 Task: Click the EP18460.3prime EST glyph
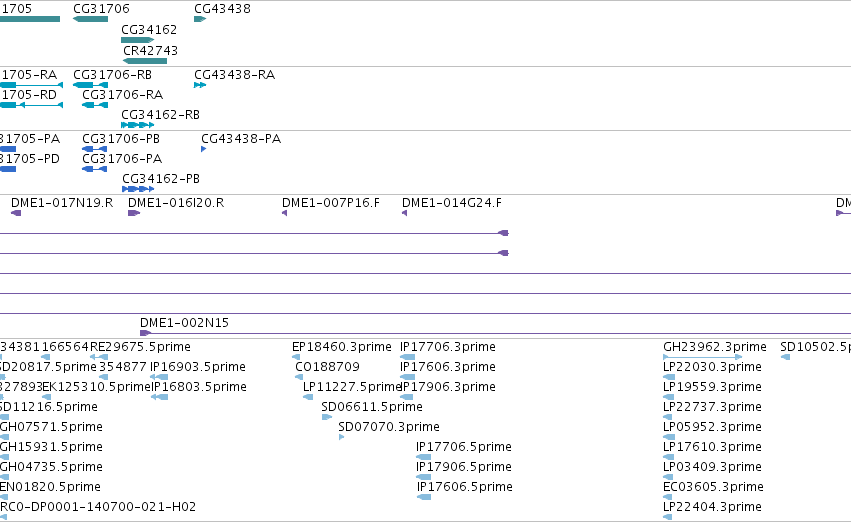[296, 357]
